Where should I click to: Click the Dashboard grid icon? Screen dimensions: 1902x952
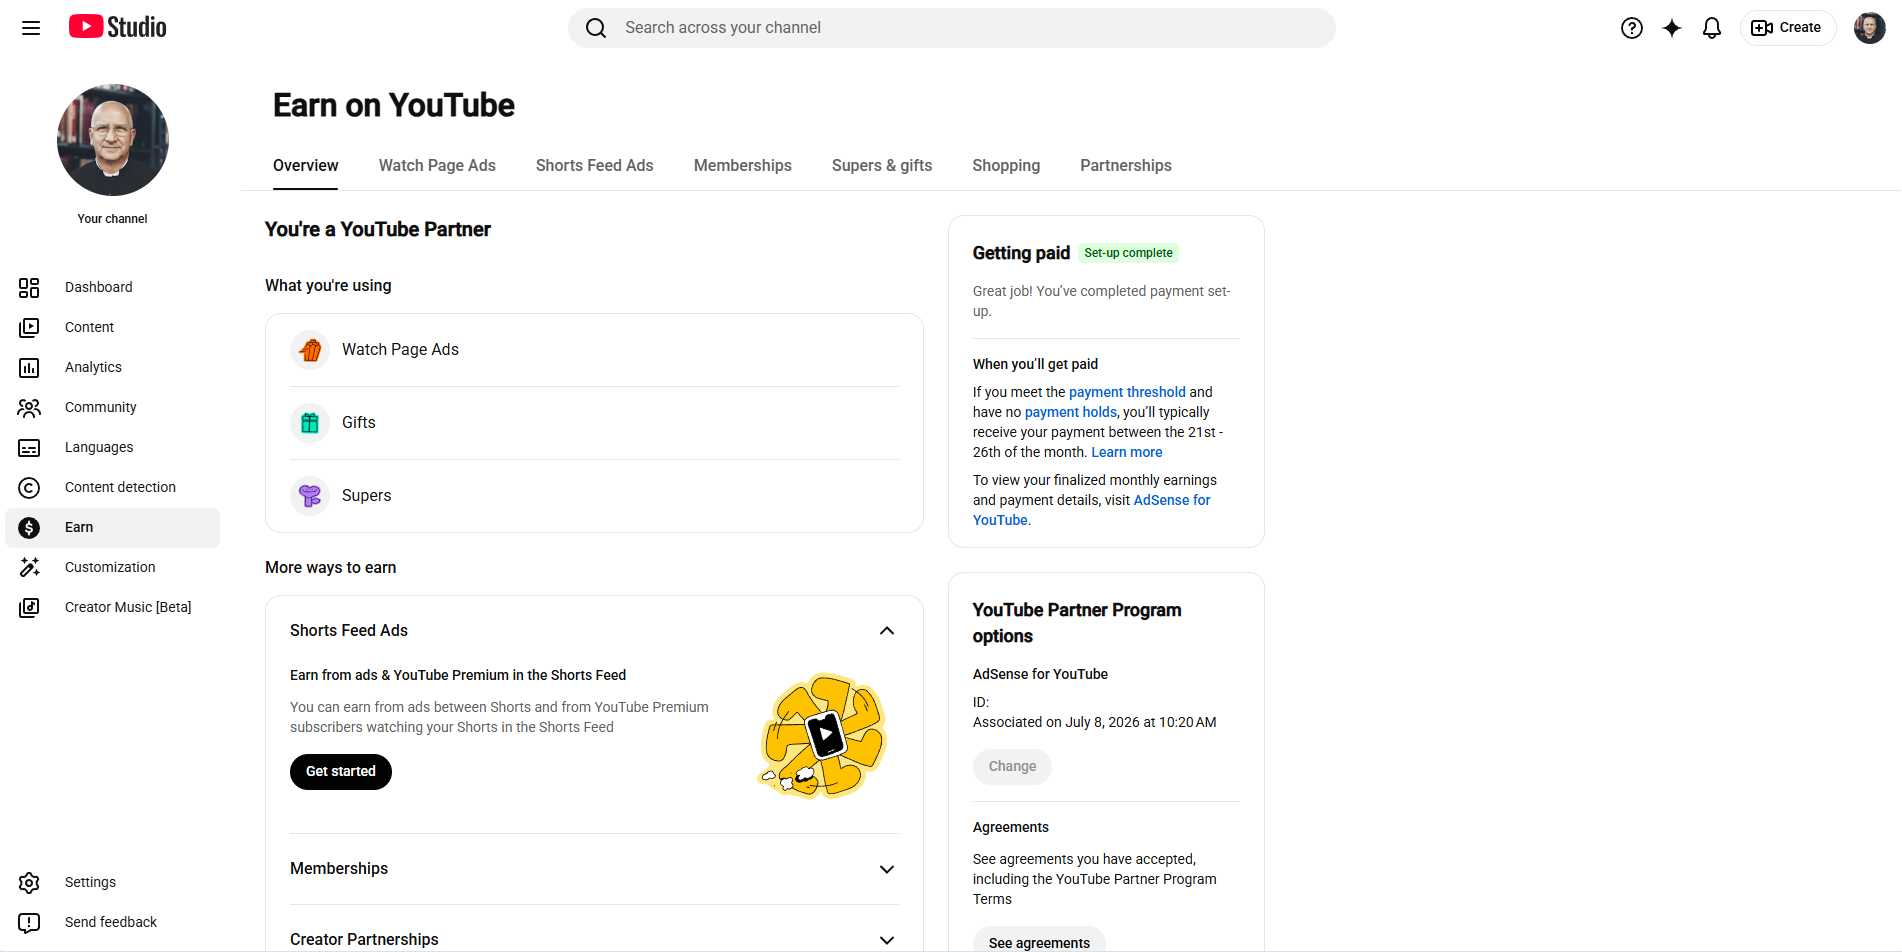[29, 288]
